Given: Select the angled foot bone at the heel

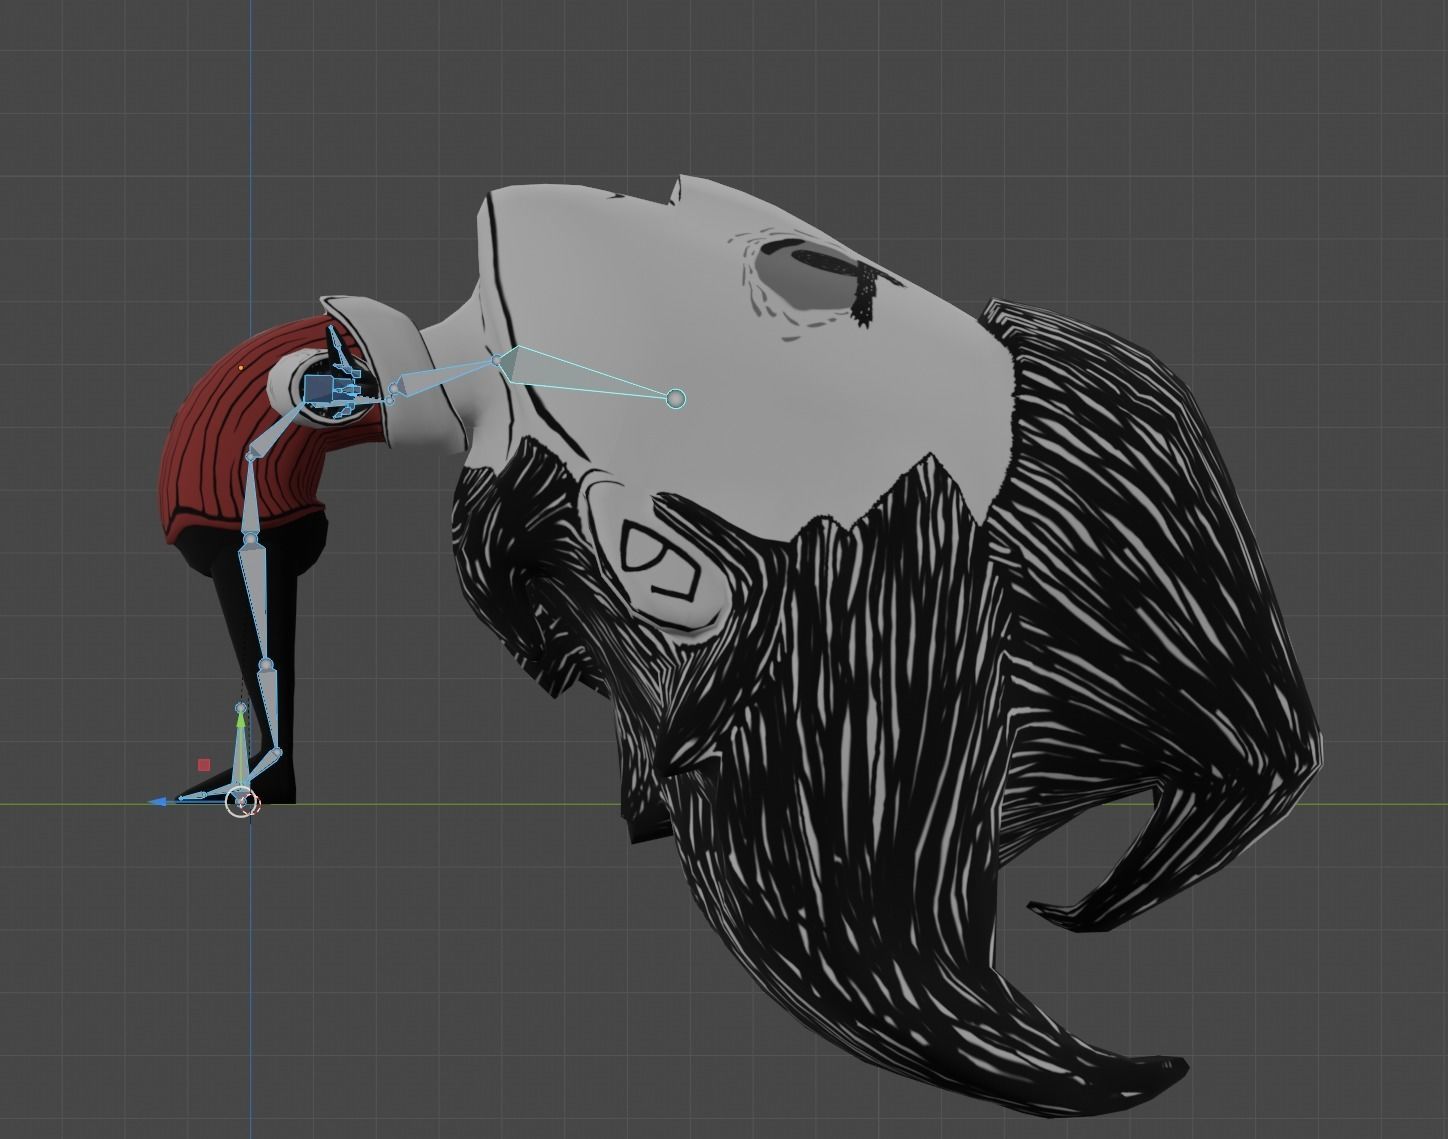Looking at the screenshot, I should tap(264, 768).
